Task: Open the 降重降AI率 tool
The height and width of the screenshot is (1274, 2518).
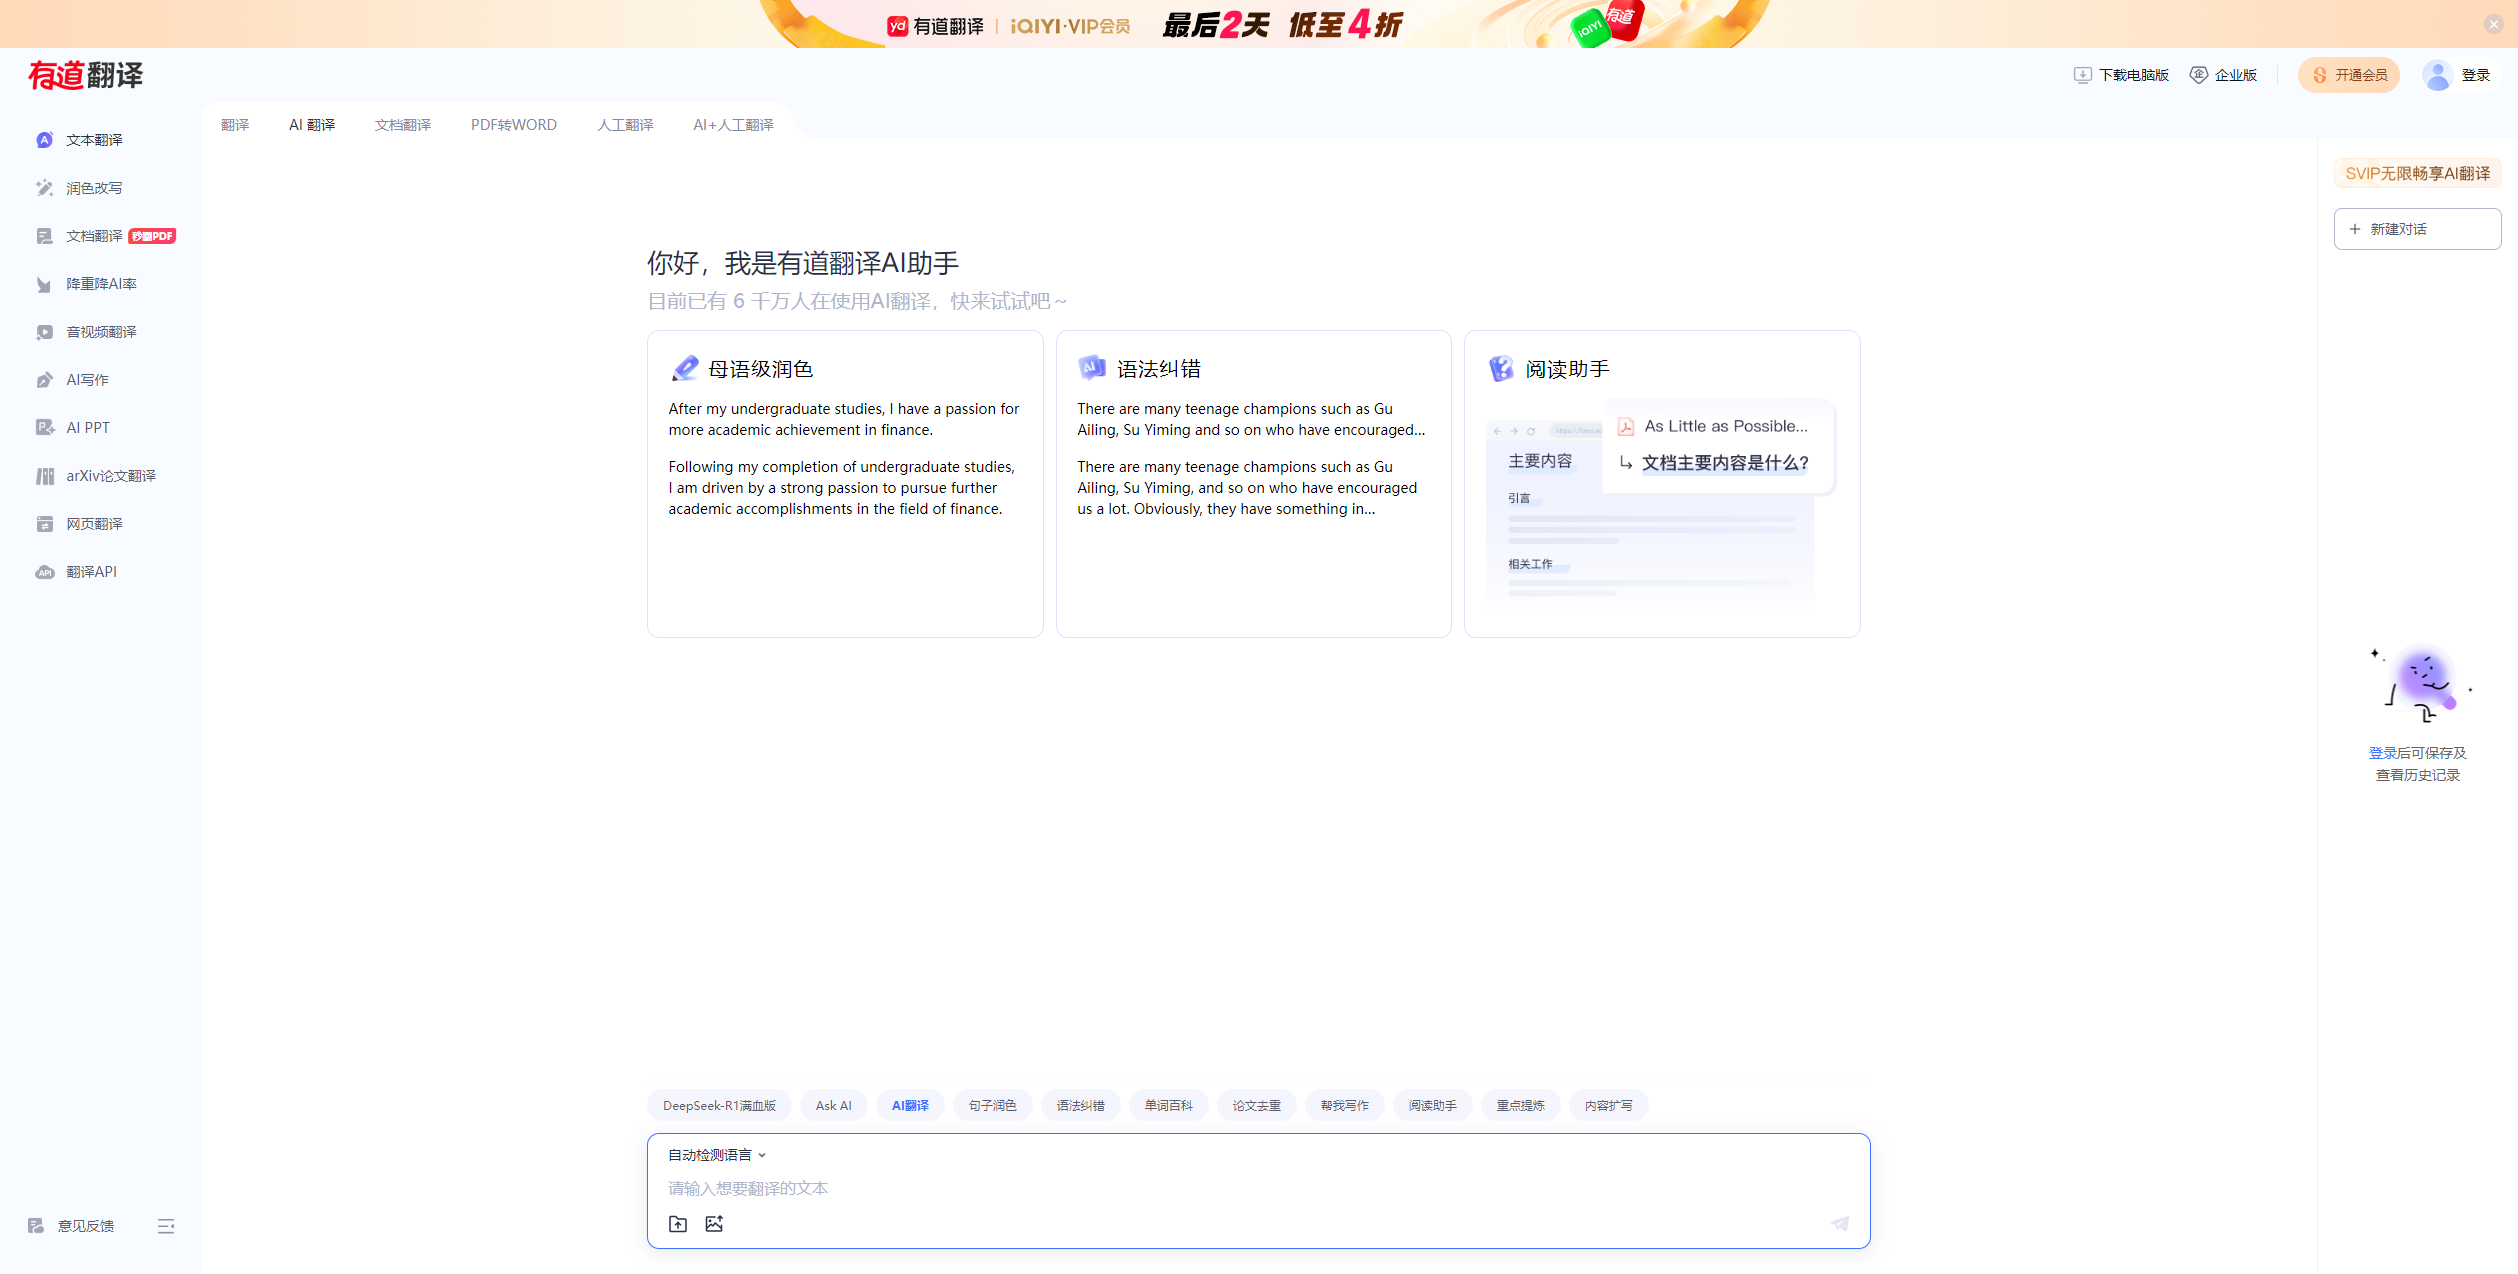Action: click(100, 283)
